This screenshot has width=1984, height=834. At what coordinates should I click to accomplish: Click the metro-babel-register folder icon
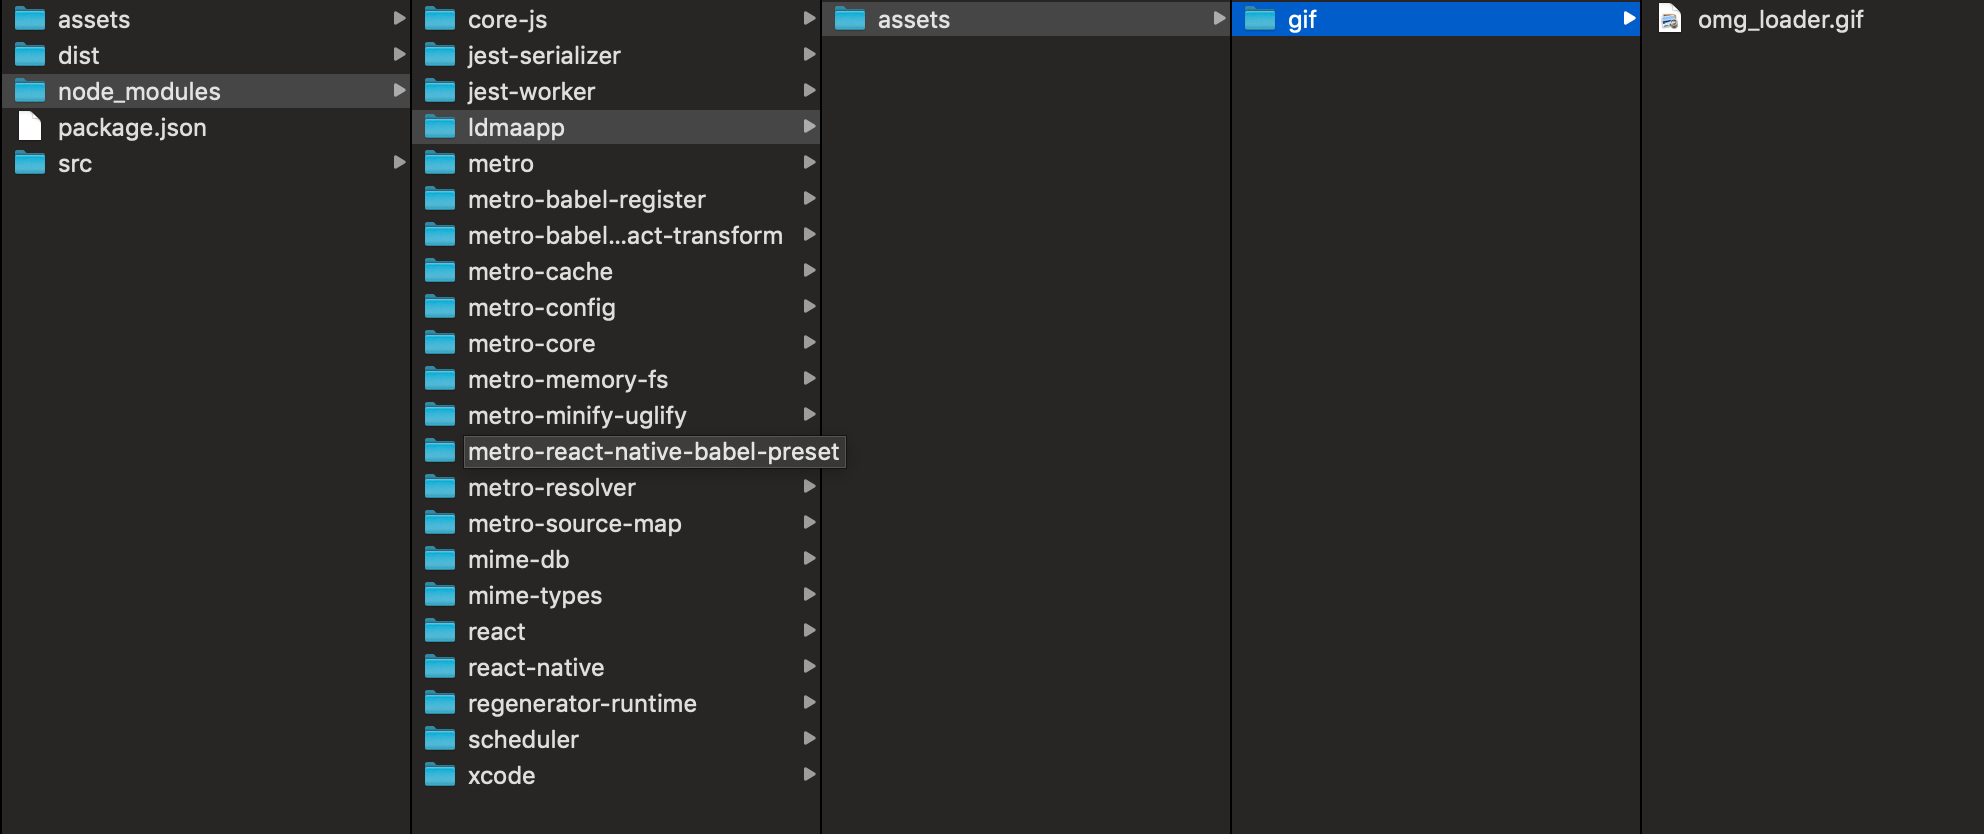[440, 199]
